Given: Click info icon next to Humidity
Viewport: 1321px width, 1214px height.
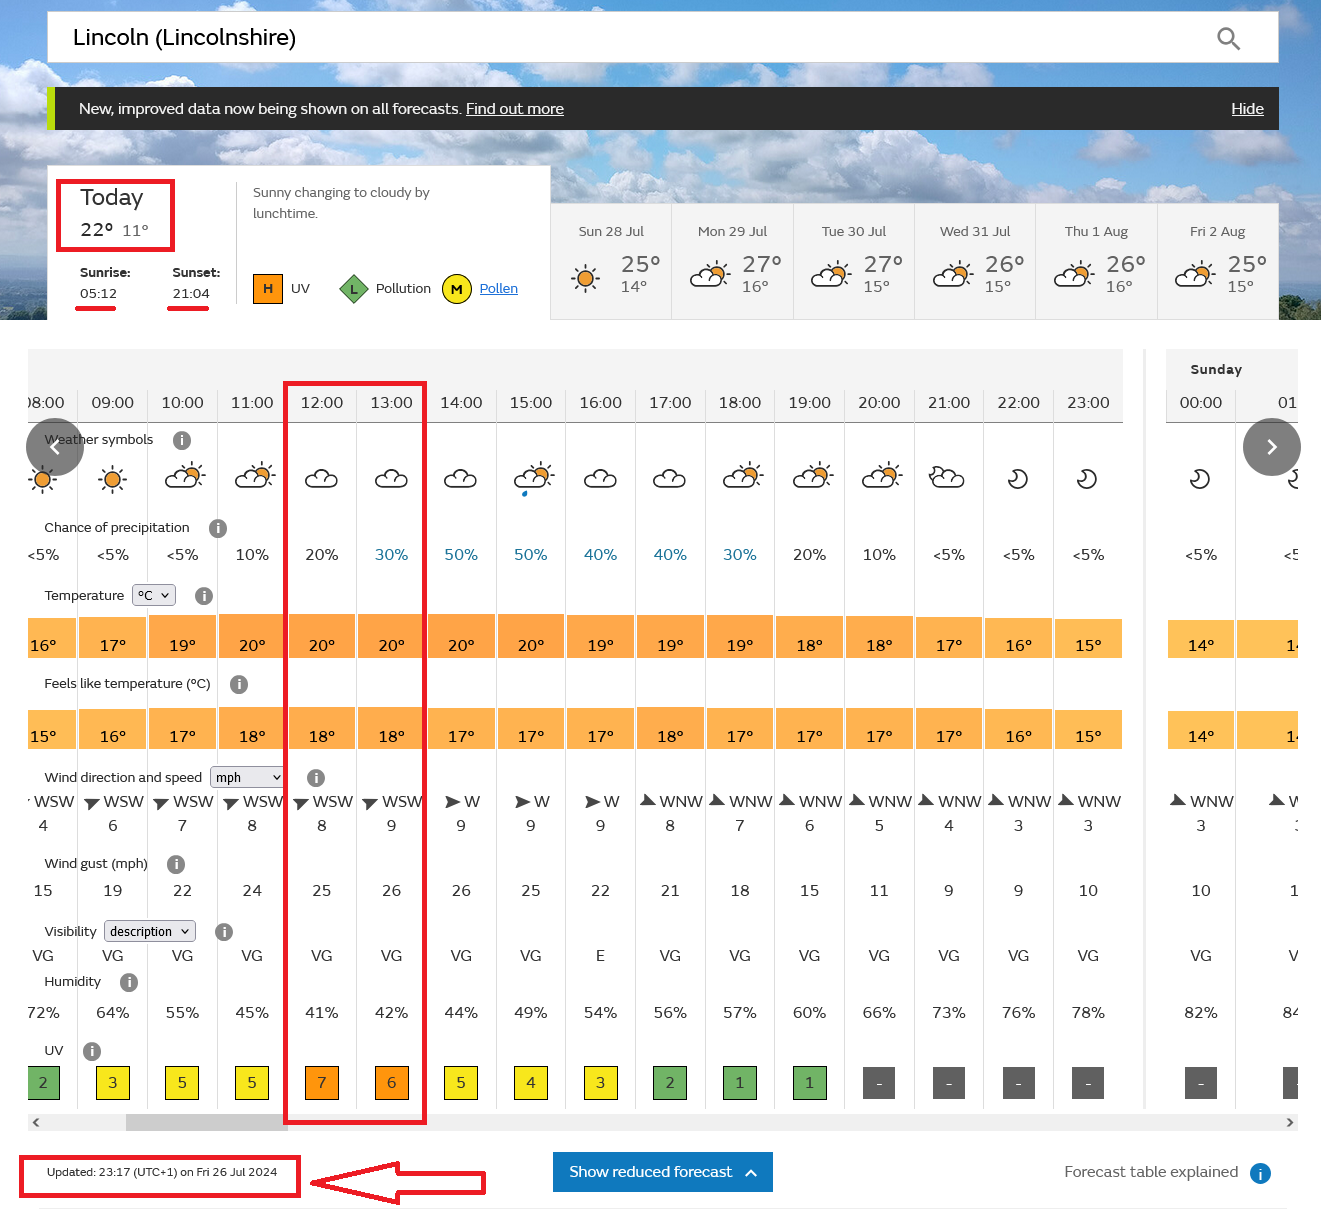Looking at the screenshot, I should click(x=129, y=982).
